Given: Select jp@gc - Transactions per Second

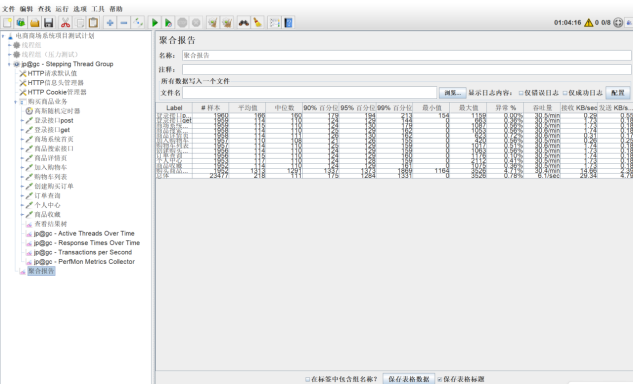Looking at the screenshot, I should click(83, 252).
